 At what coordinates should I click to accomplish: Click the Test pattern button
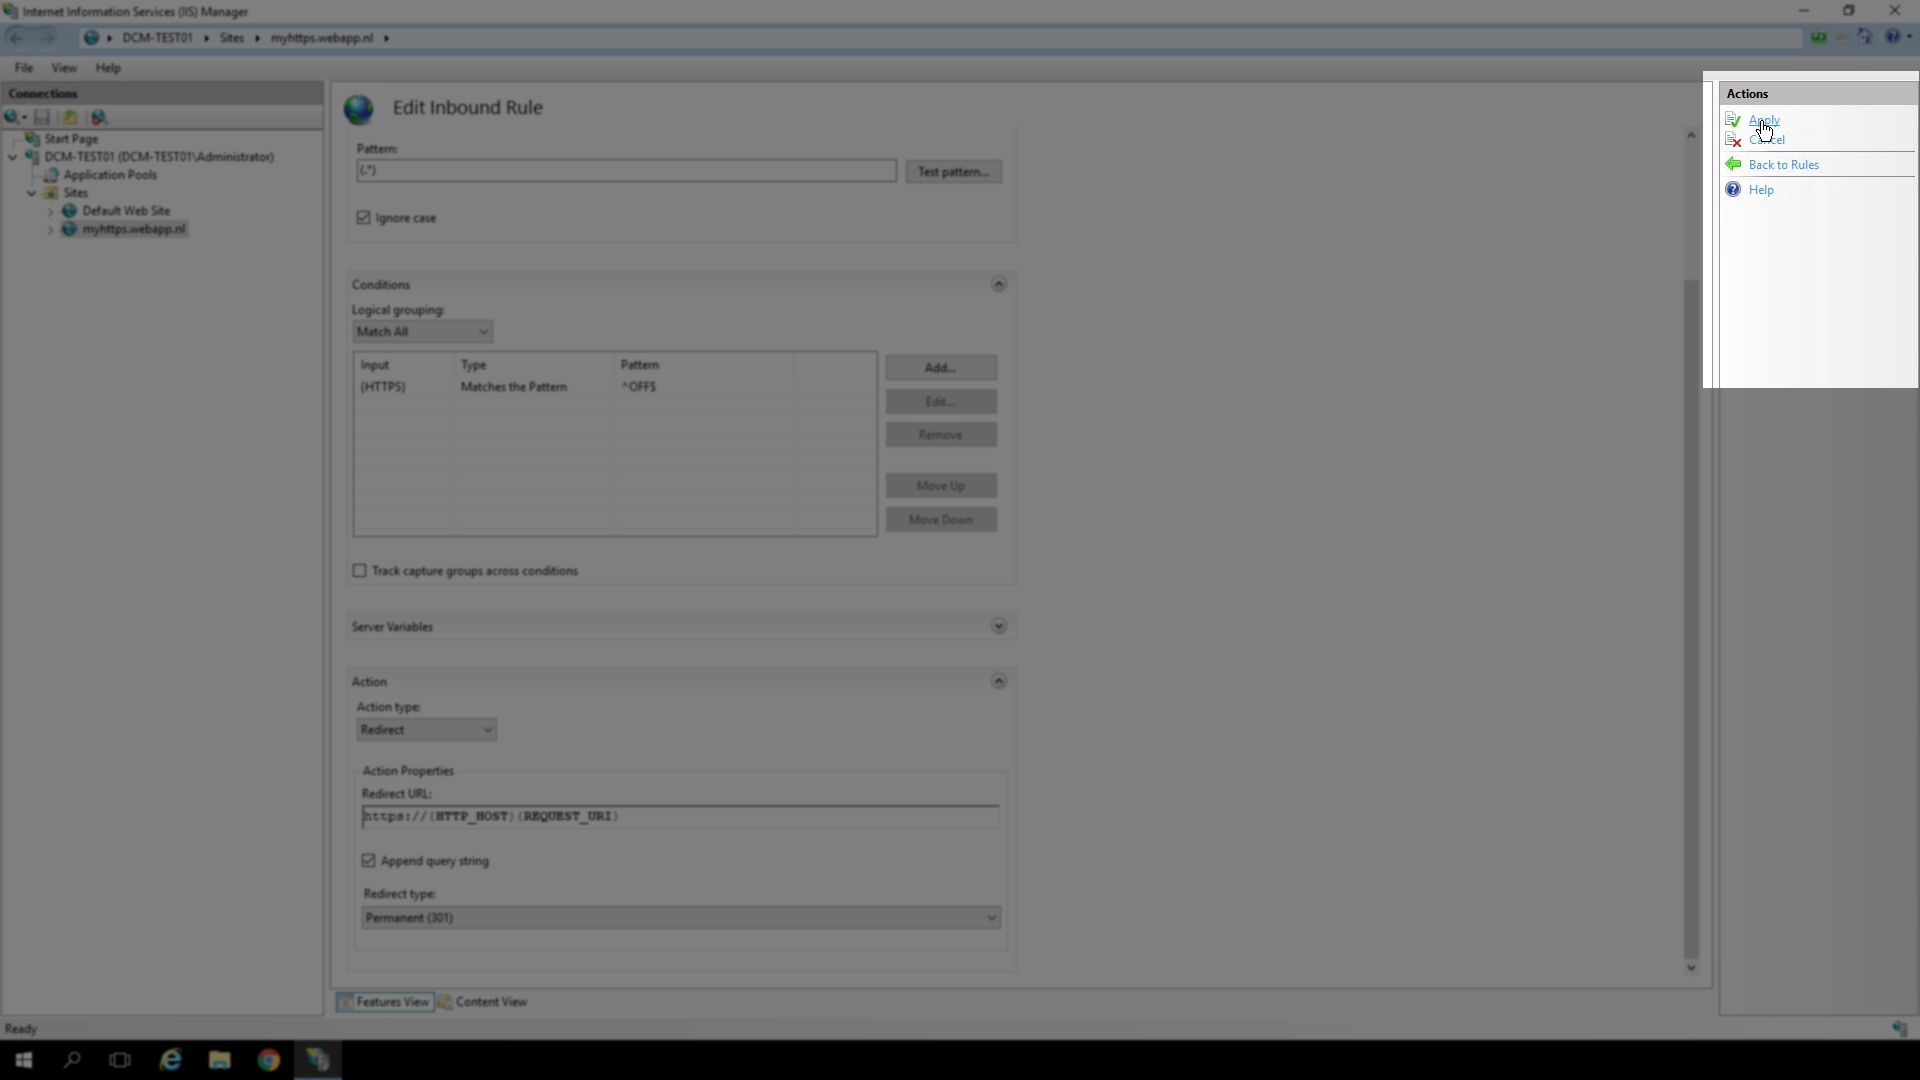pos(953,172)
